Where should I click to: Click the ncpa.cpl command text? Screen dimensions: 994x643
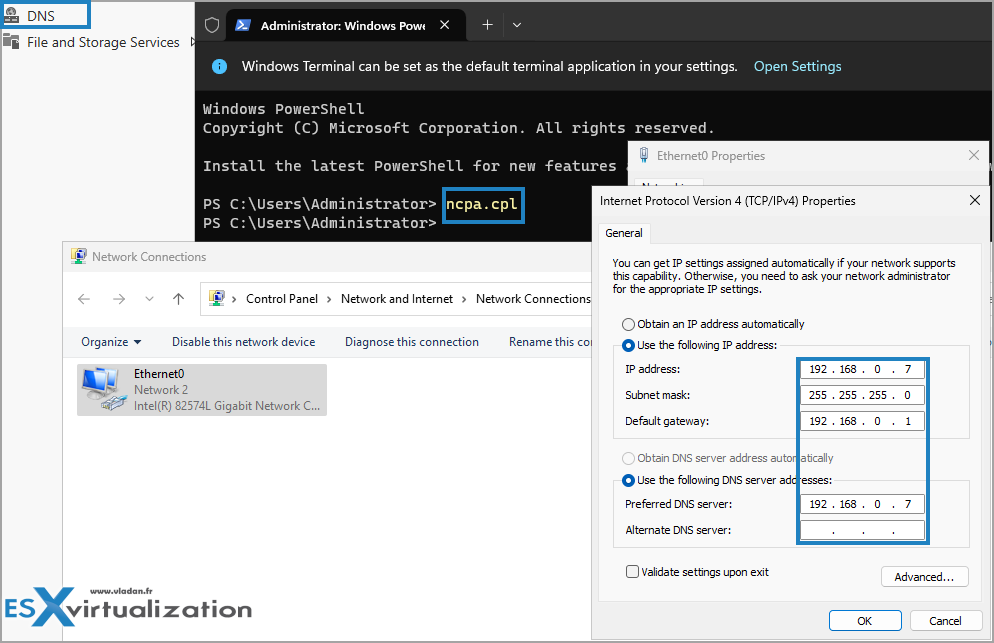pyautogui.click(x=482, y=204)
